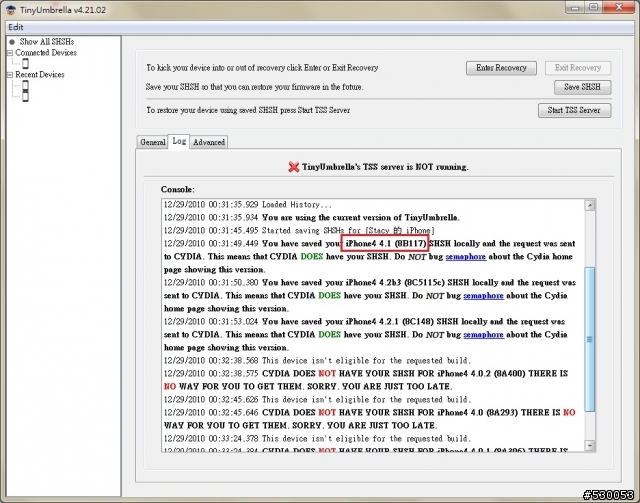Open semaphore link in the 4.1 (8B117) entry

pyautogui.click(x=466, y=257)
